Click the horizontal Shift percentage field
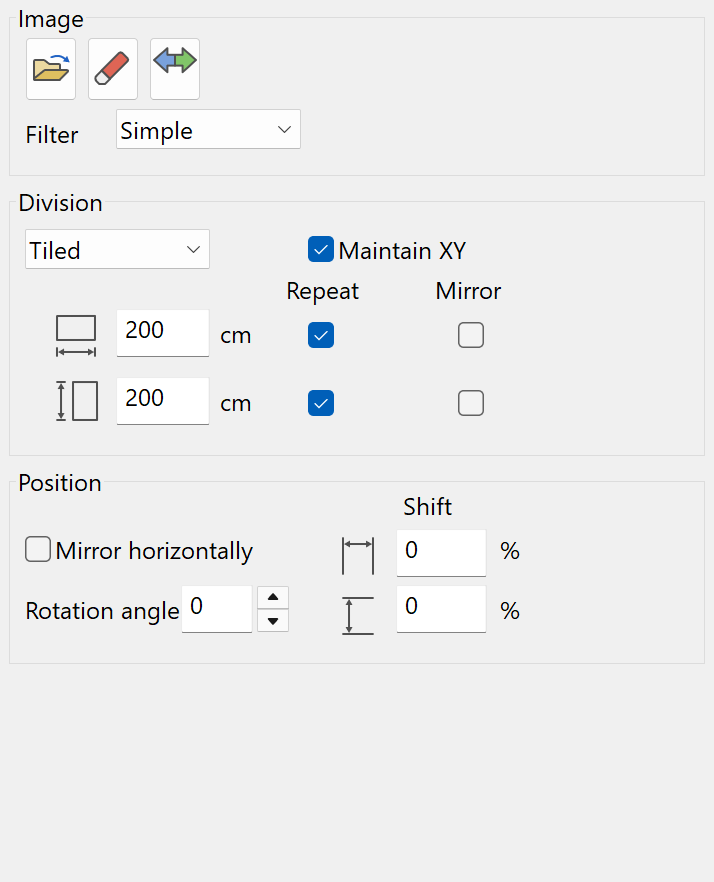The width and height of the screenshot is (714, 882). pos(440,551)
